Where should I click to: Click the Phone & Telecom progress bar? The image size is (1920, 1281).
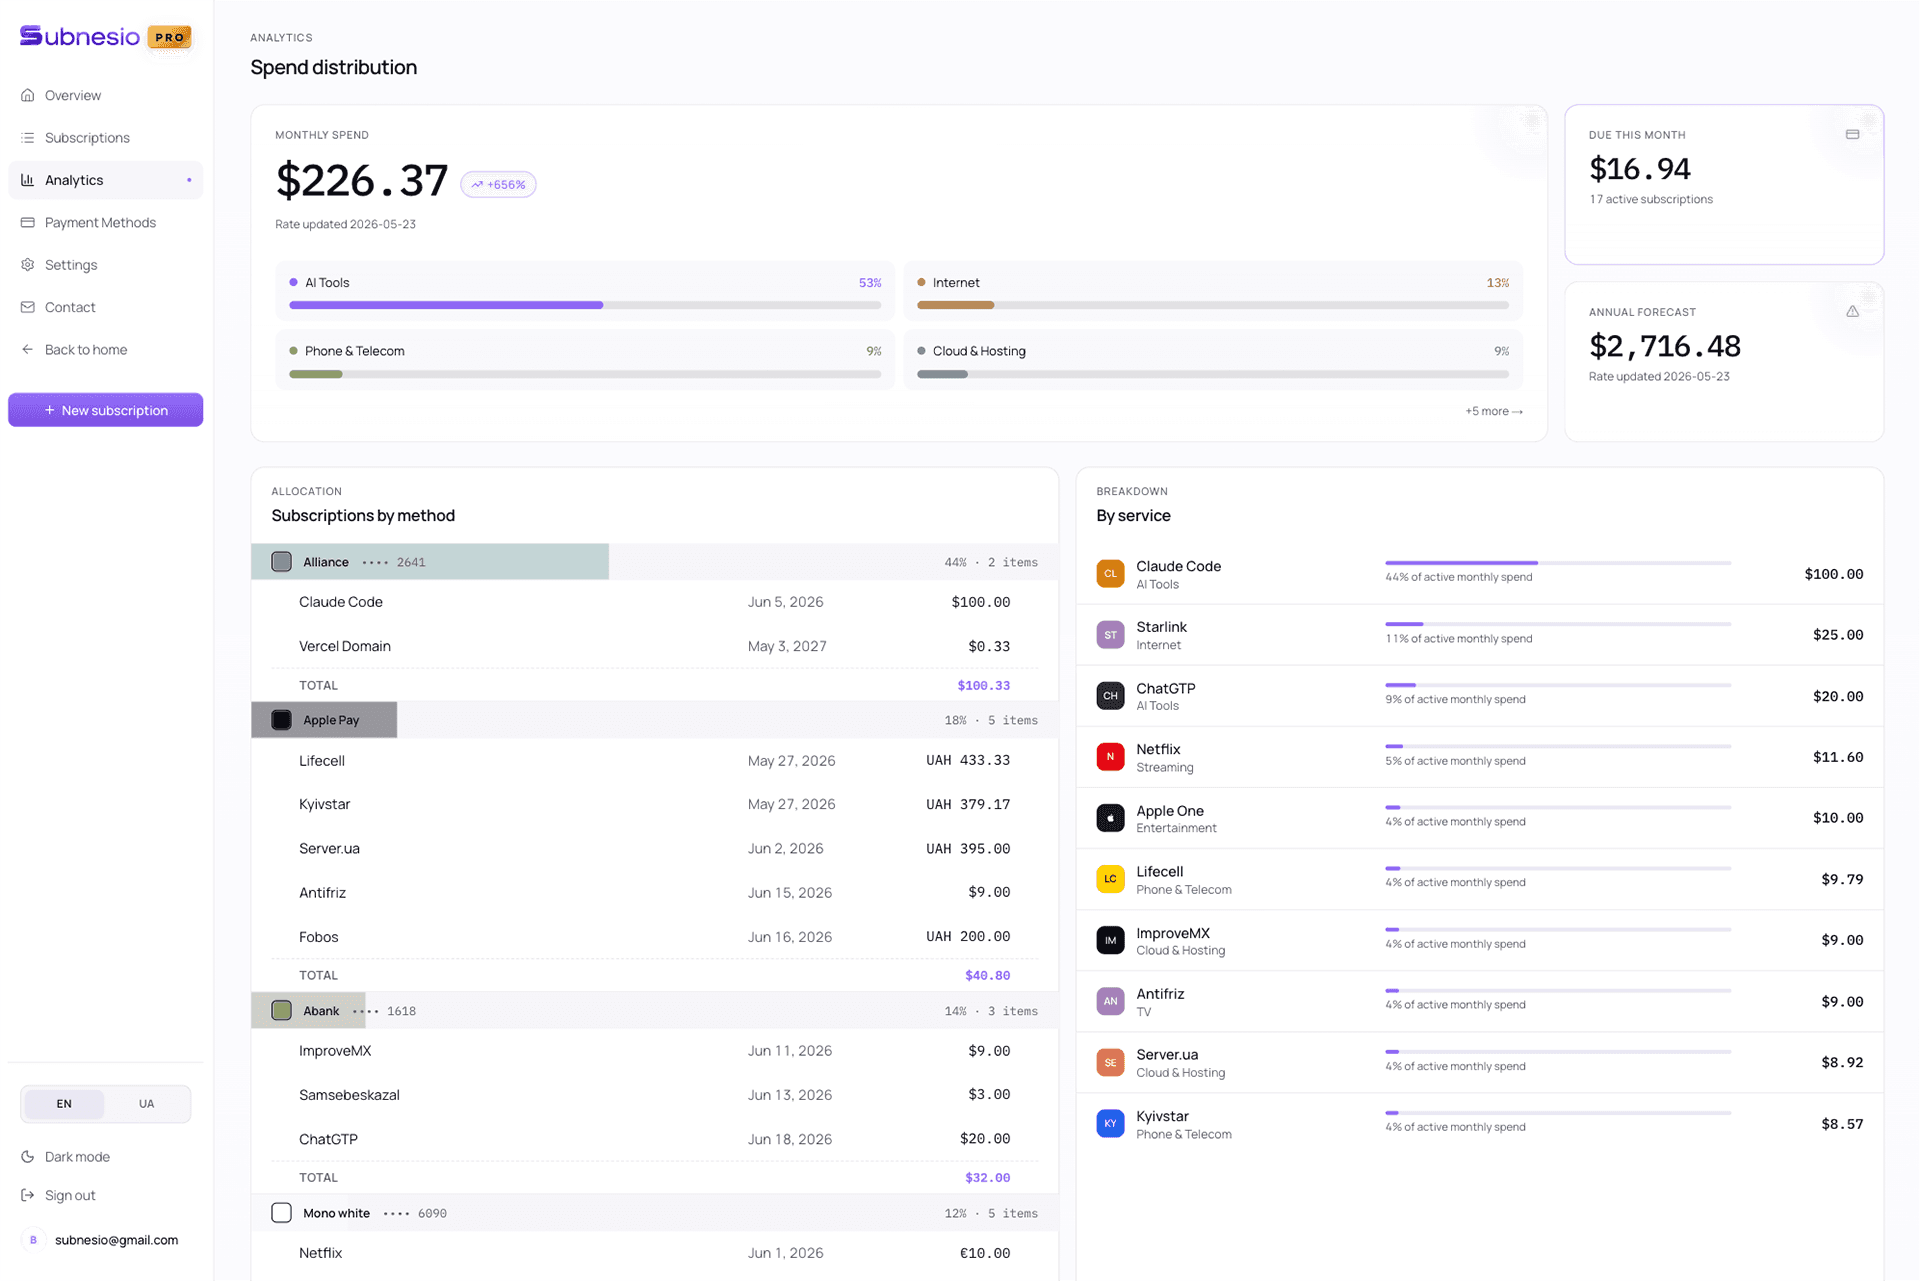pos(585,374)
